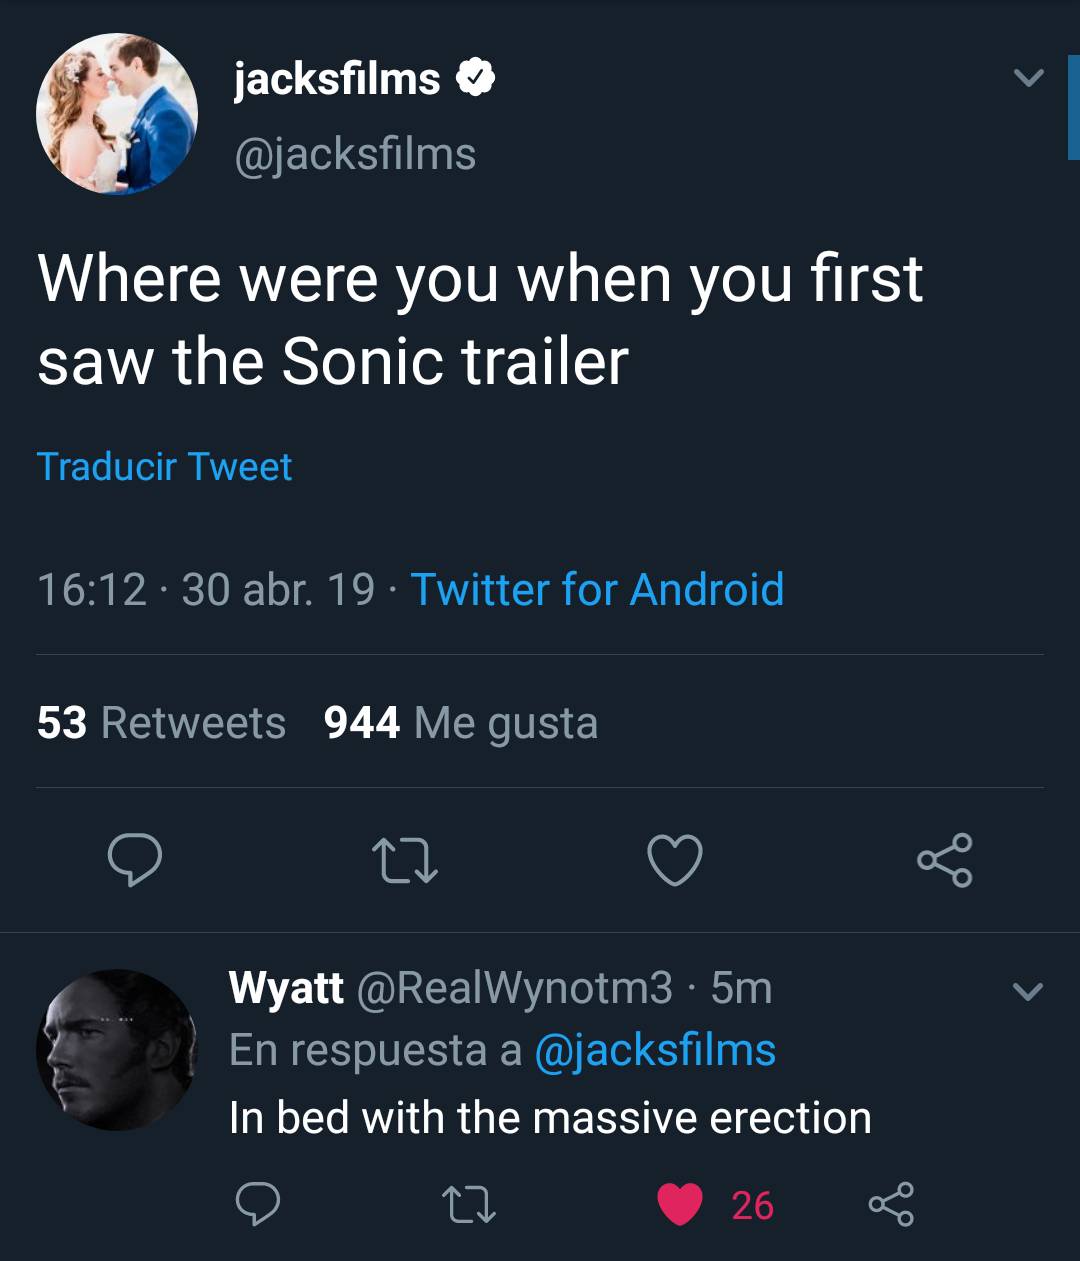Share Wyatt's reply
Viewport: 1080px width, 1261px height.
click(891, 1204)
